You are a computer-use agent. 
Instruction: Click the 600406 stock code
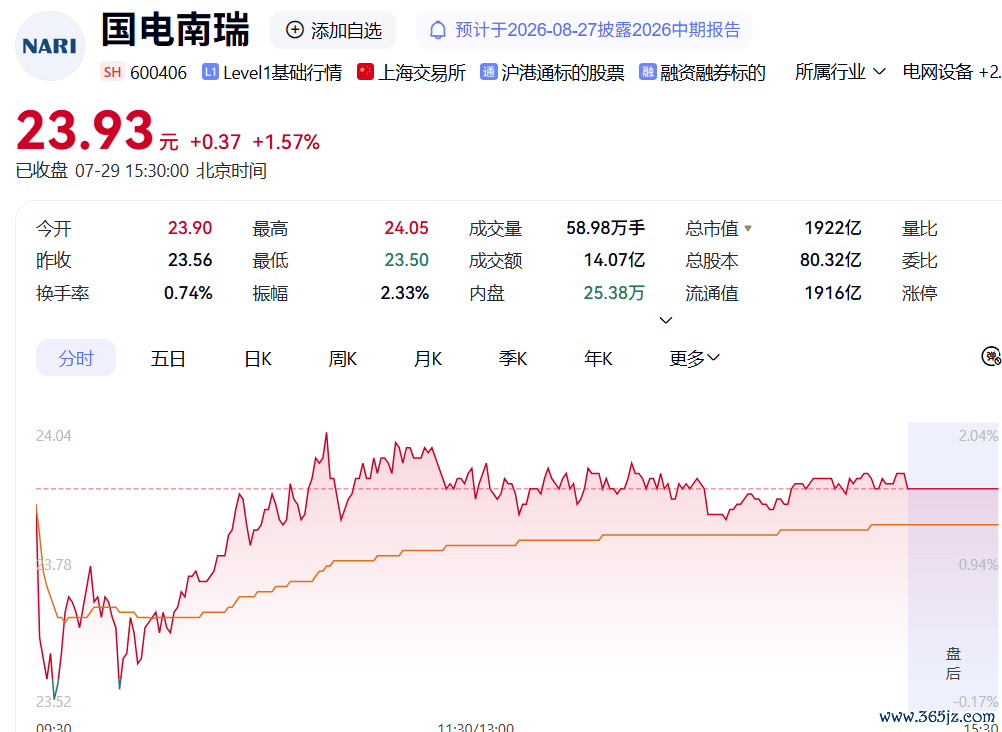(158, 73)
